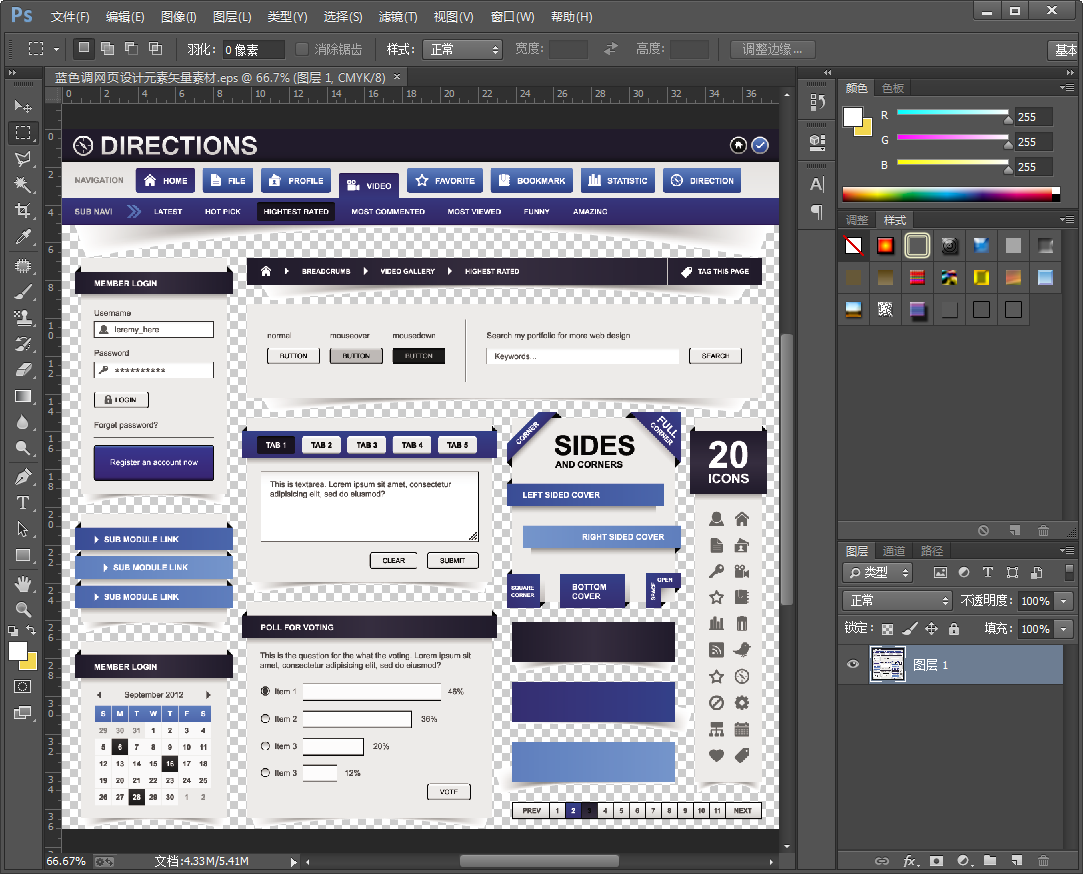Select the Zoom tool
The image size is (1083, 874).
(x=23, y=609)
